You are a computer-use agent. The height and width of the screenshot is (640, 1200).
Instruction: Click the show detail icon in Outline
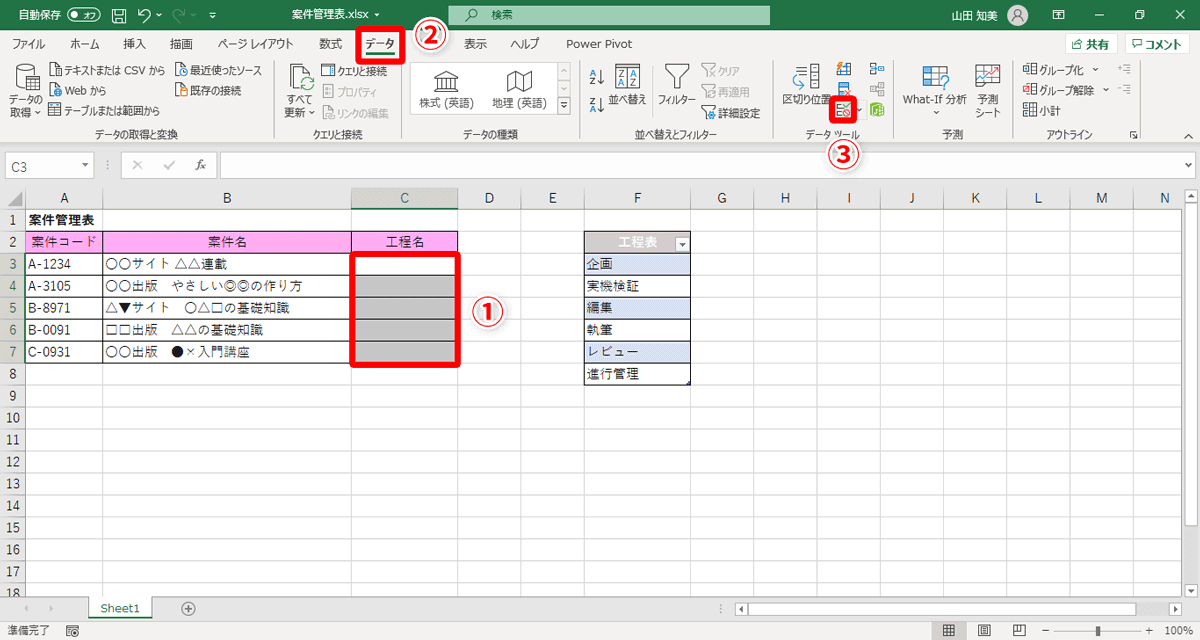pos(1124,69)
